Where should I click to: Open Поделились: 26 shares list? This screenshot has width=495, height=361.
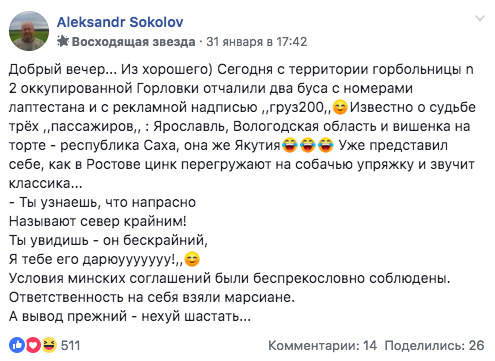(434, 346)
